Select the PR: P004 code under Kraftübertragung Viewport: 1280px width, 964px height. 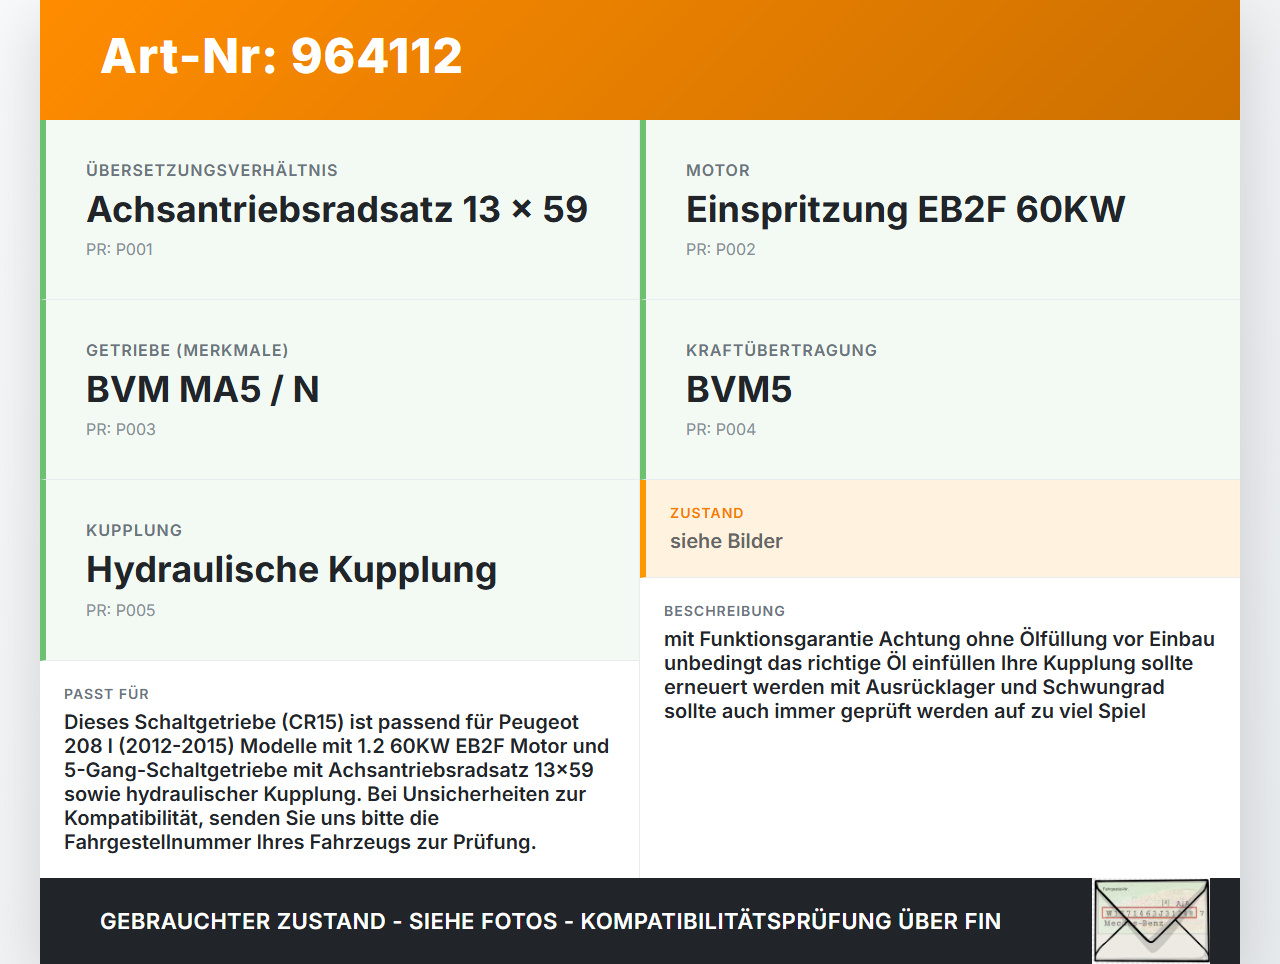[x=720, y=428]
